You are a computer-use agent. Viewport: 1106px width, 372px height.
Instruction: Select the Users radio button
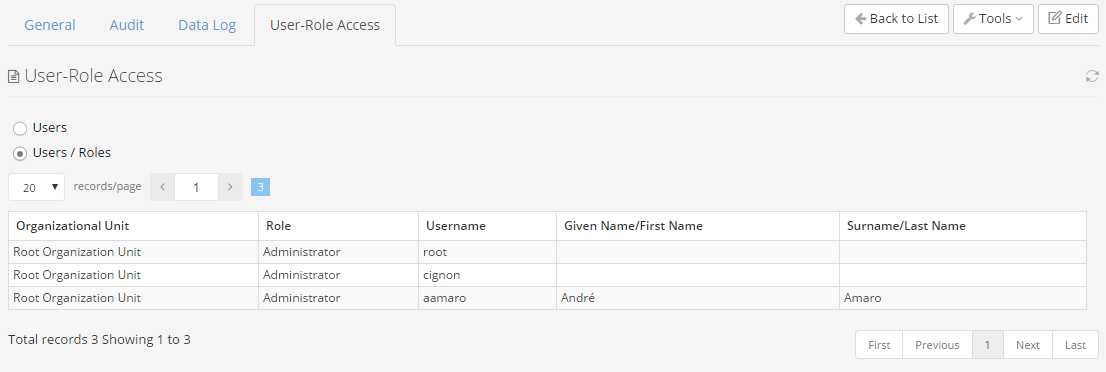[20, 128]
